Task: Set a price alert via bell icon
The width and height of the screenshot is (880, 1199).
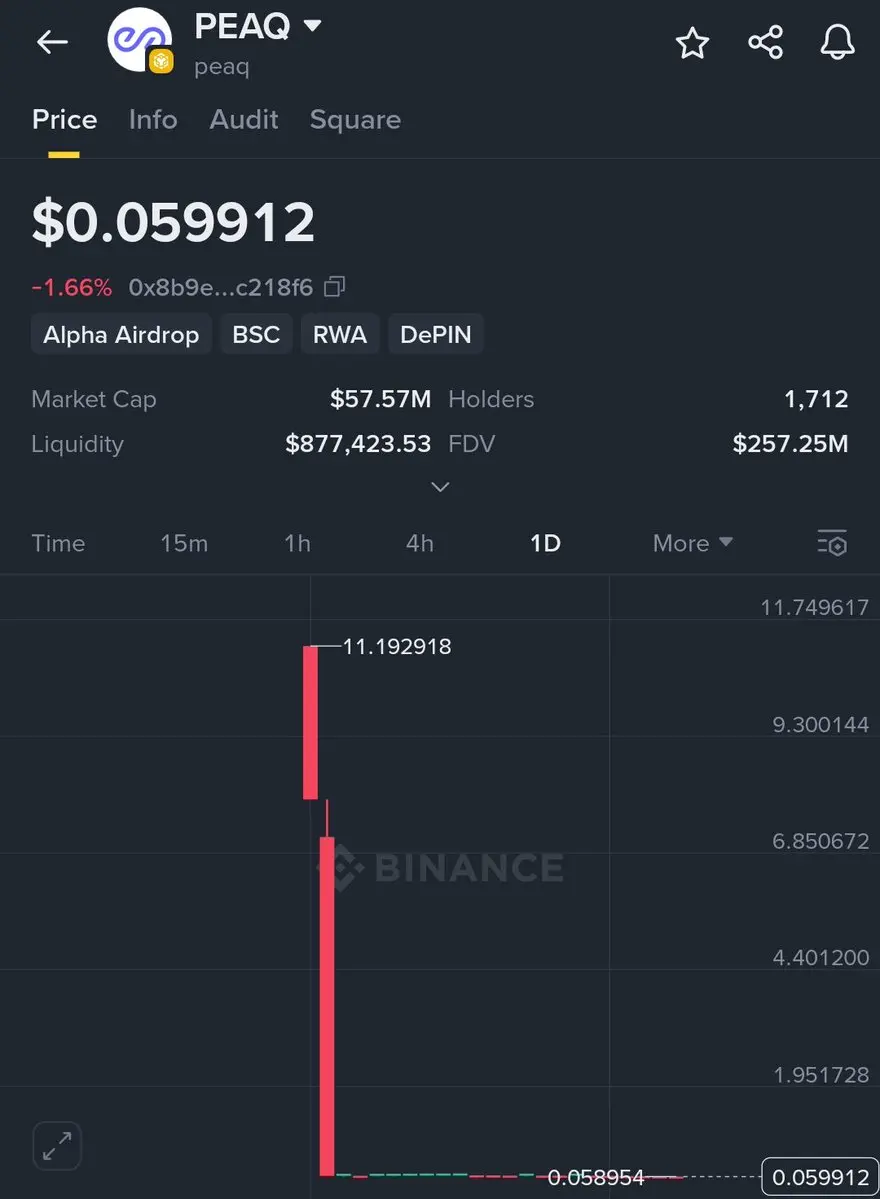Action: tap(837, 42)
